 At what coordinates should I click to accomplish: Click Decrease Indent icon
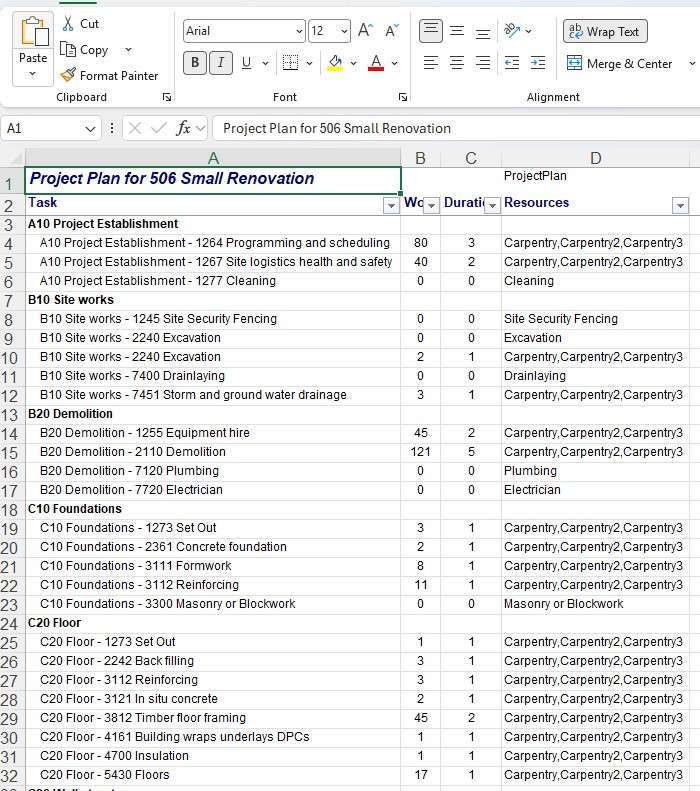512,63
